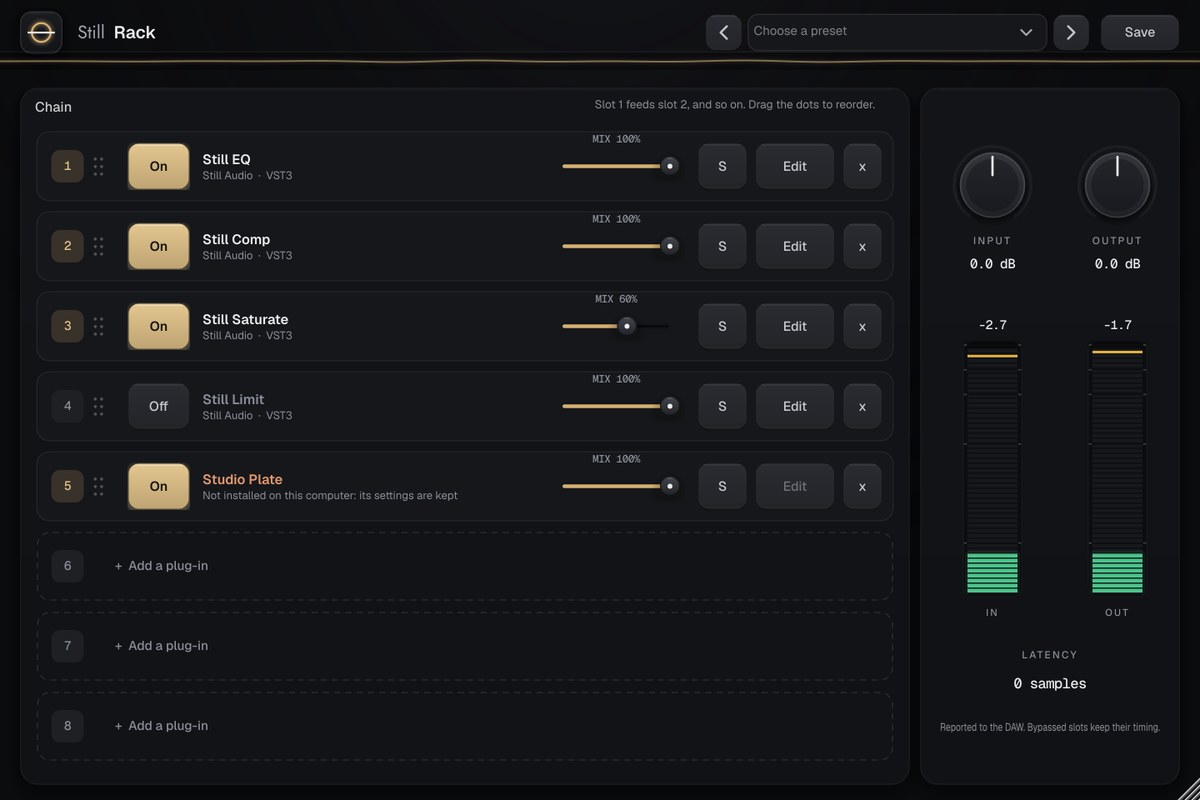Go to the next preset arrow

click(x=1071, y=32)
